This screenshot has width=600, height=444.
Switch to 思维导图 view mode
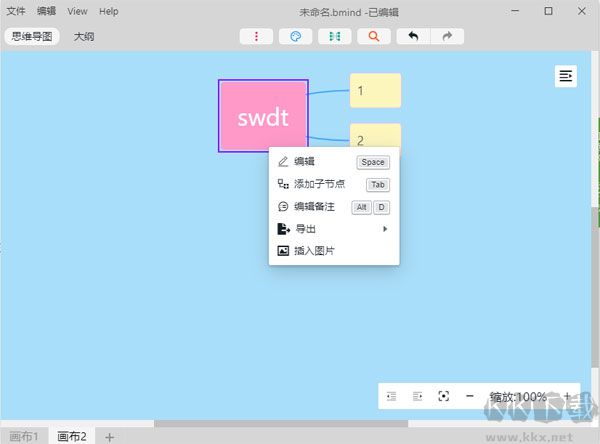[x=30, y=36]
